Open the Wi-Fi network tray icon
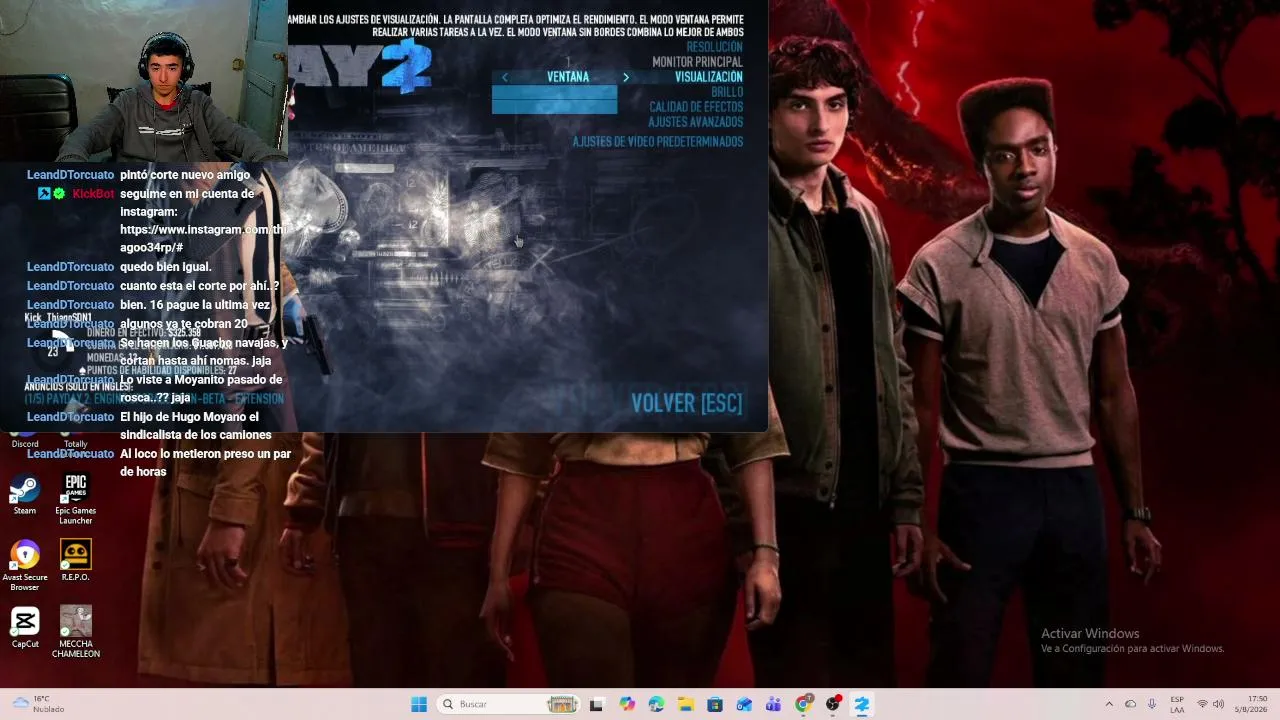The width and height of the screenshot is (1280, 720). tap(1202, 704)
